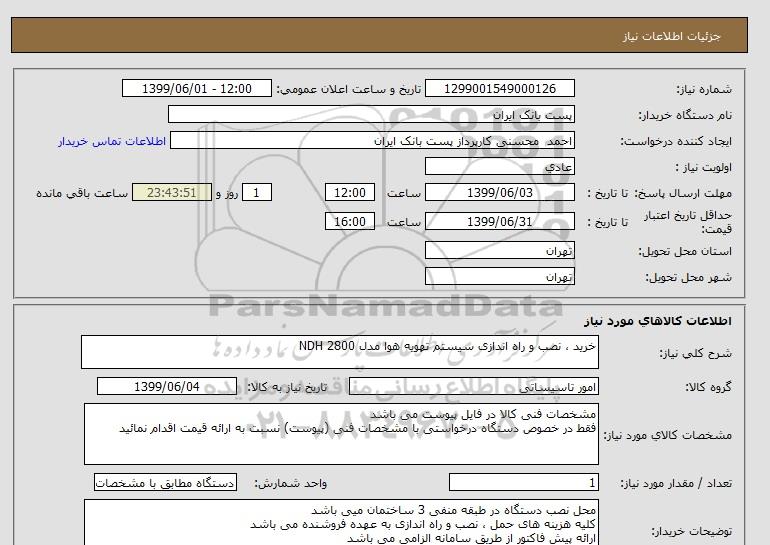The image size is (770, 545).
Task: Click delivery city field تهران
Action: pyautogui.click(x=499, y=276)
